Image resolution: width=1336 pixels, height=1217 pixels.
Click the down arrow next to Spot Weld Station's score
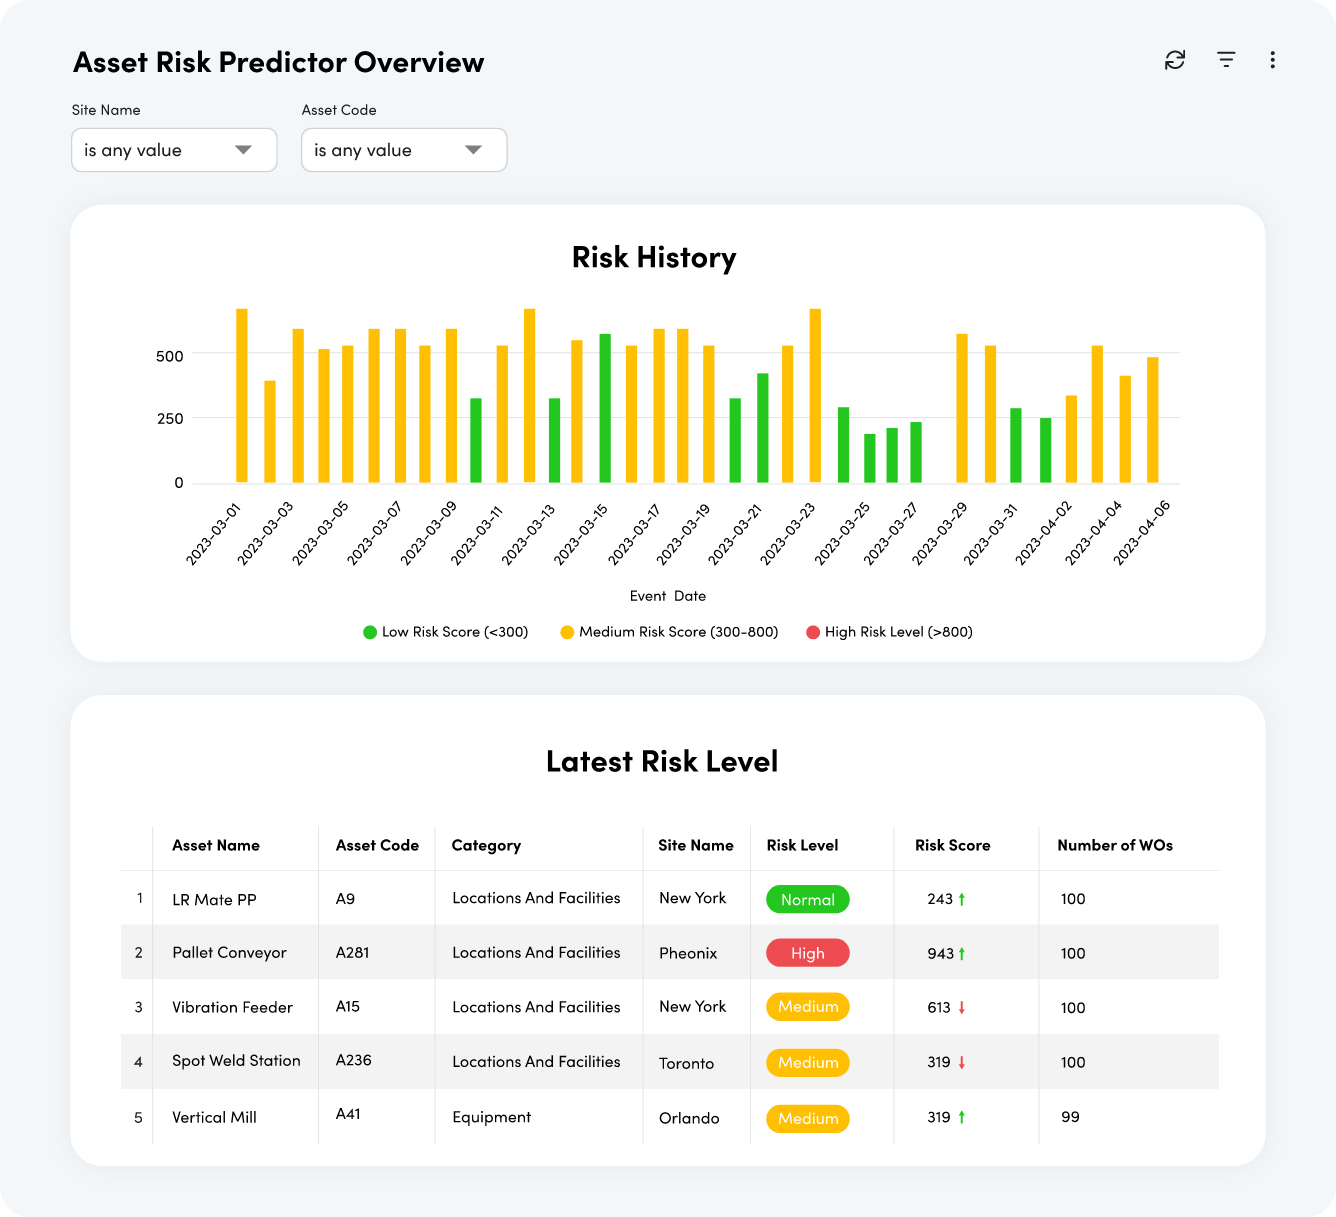pyautogui.click(x=964, y=1062)
